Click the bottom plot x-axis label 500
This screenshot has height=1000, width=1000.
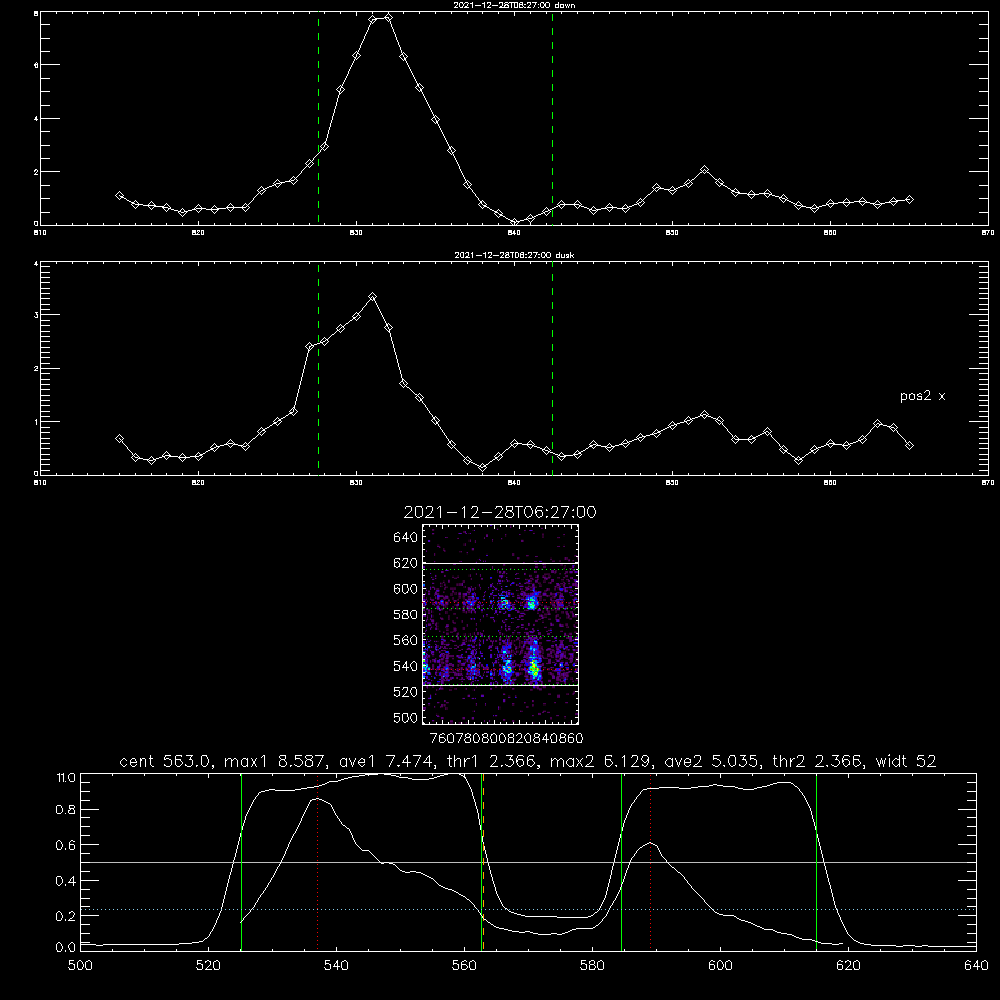click(x=80, y=966)
